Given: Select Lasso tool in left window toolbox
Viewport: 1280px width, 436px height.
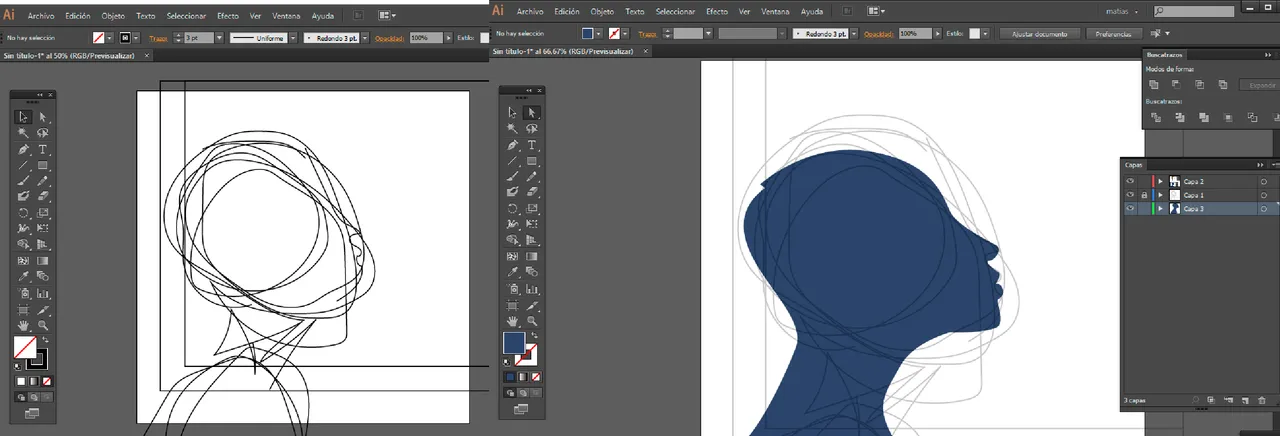Looking at the screenshot, I should pos(43,133).
